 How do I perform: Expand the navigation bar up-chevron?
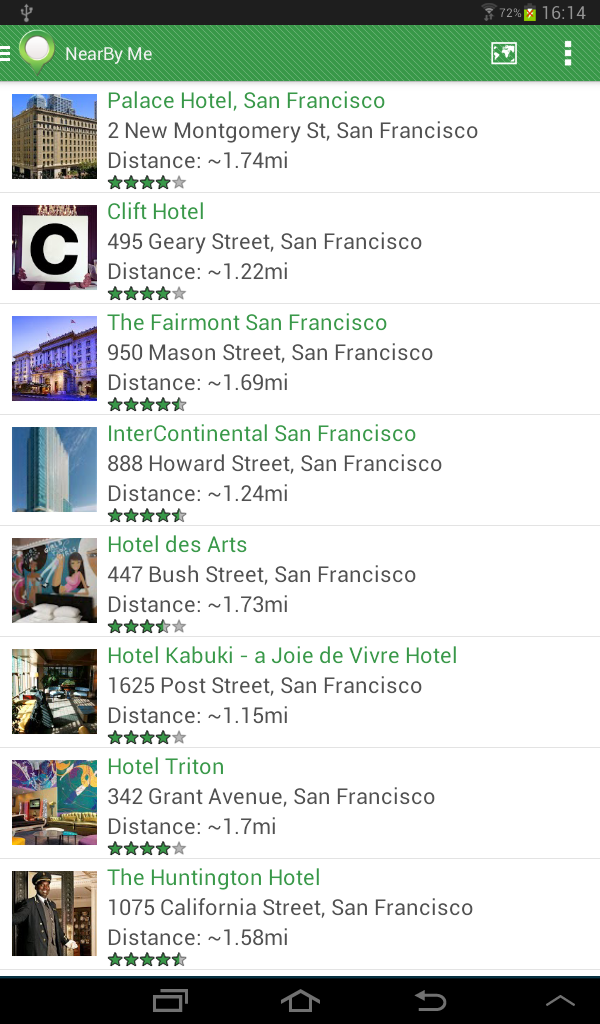[x=560, y=1000]
